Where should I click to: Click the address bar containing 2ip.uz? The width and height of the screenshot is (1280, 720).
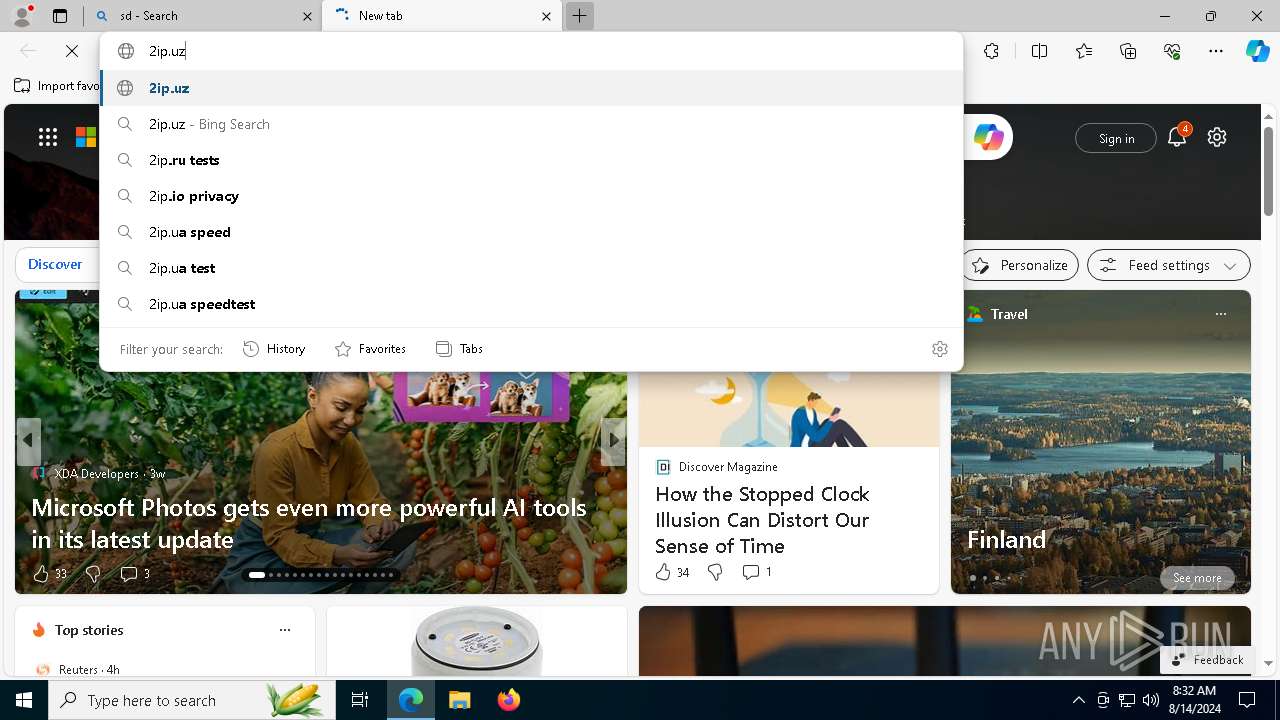pos(530,51)
